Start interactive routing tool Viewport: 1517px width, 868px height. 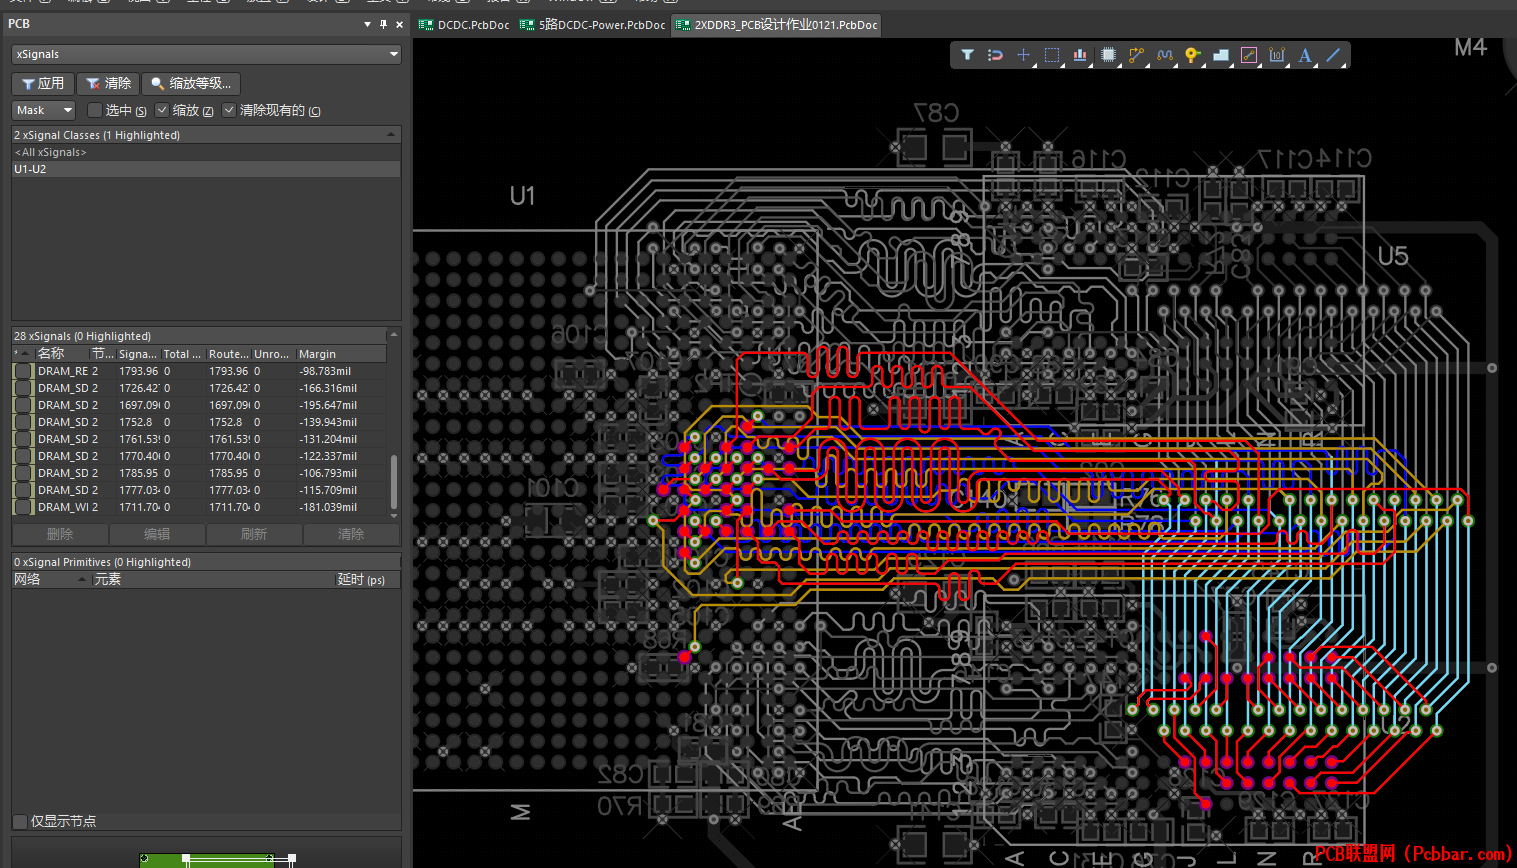tap(1136, 56)
